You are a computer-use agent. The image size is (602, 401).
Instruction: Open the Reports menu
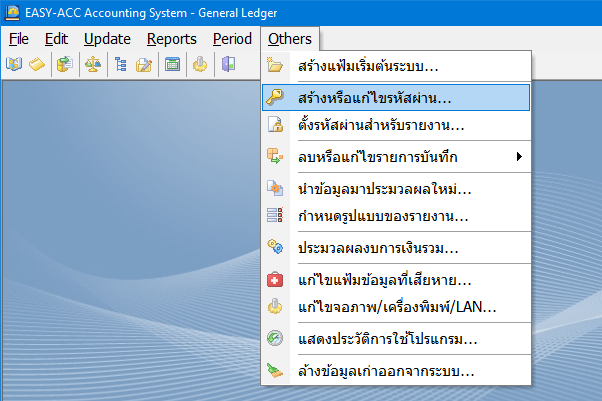coord(171,39)
